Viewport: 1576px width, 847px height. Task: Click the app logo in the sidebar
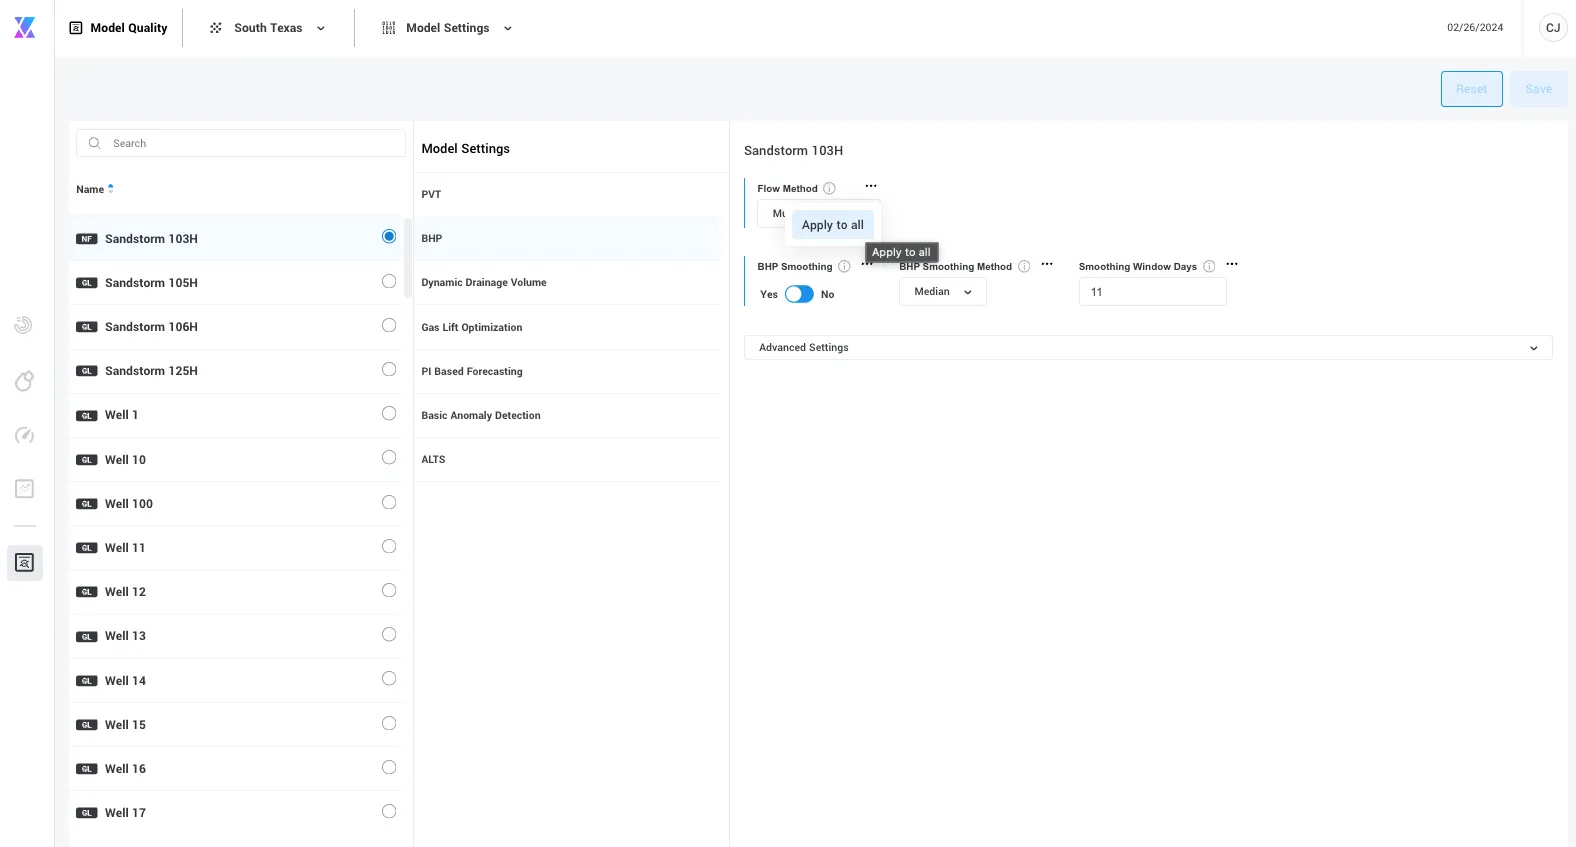click(25, 28)
